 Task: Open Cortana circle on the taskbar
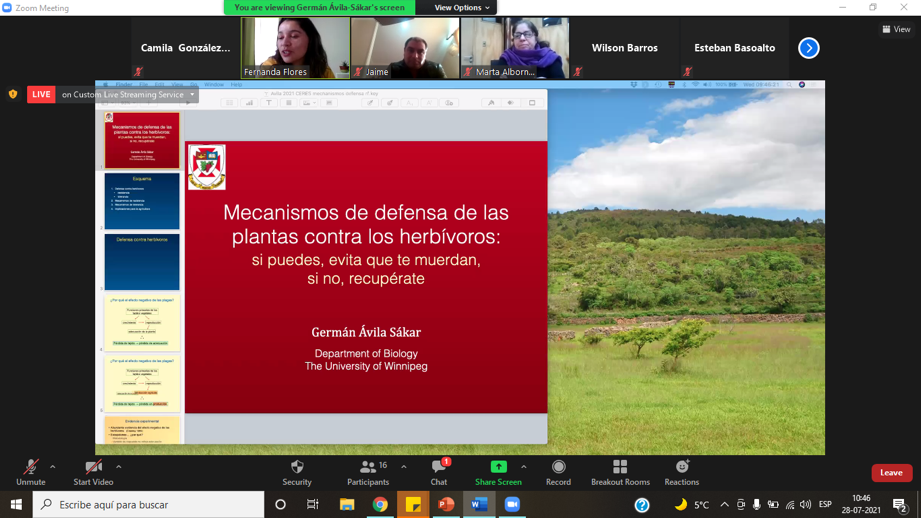coord(280,504)
